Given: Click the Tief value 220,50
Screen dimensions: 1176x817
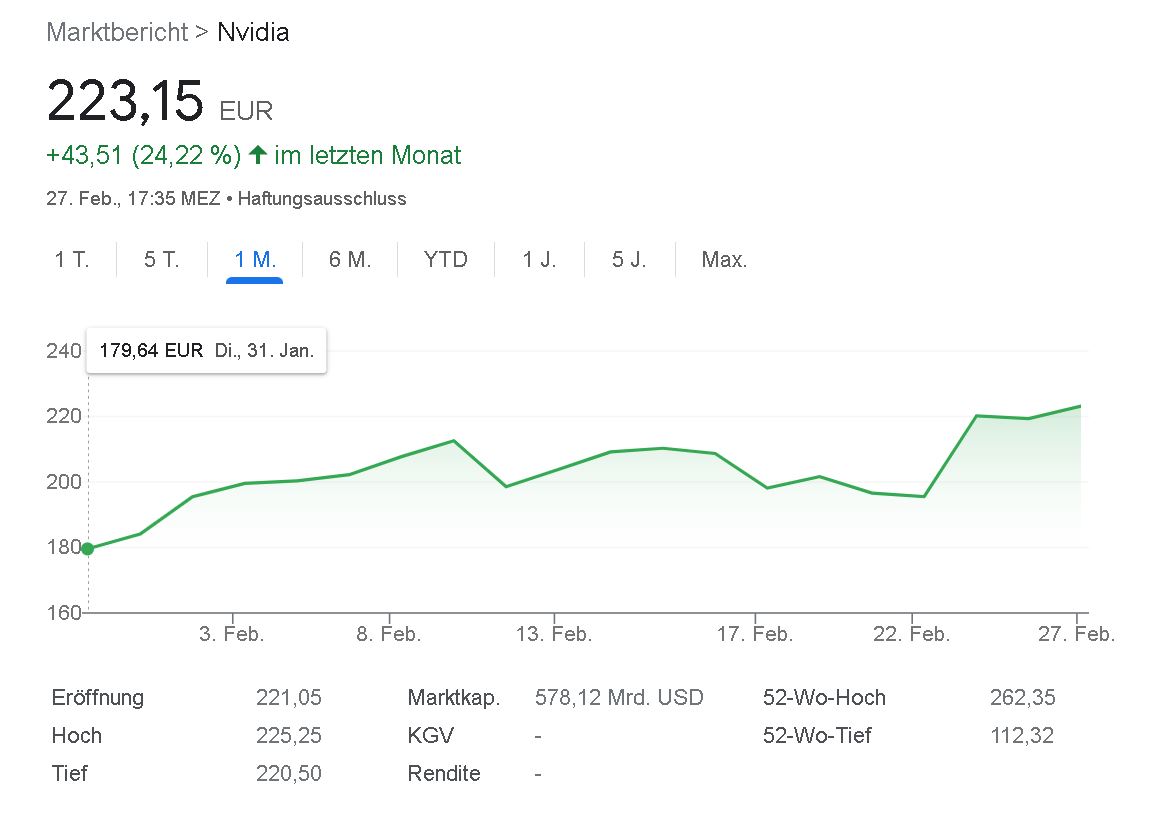Looking at the screenshot, I should tap(289, 773).
